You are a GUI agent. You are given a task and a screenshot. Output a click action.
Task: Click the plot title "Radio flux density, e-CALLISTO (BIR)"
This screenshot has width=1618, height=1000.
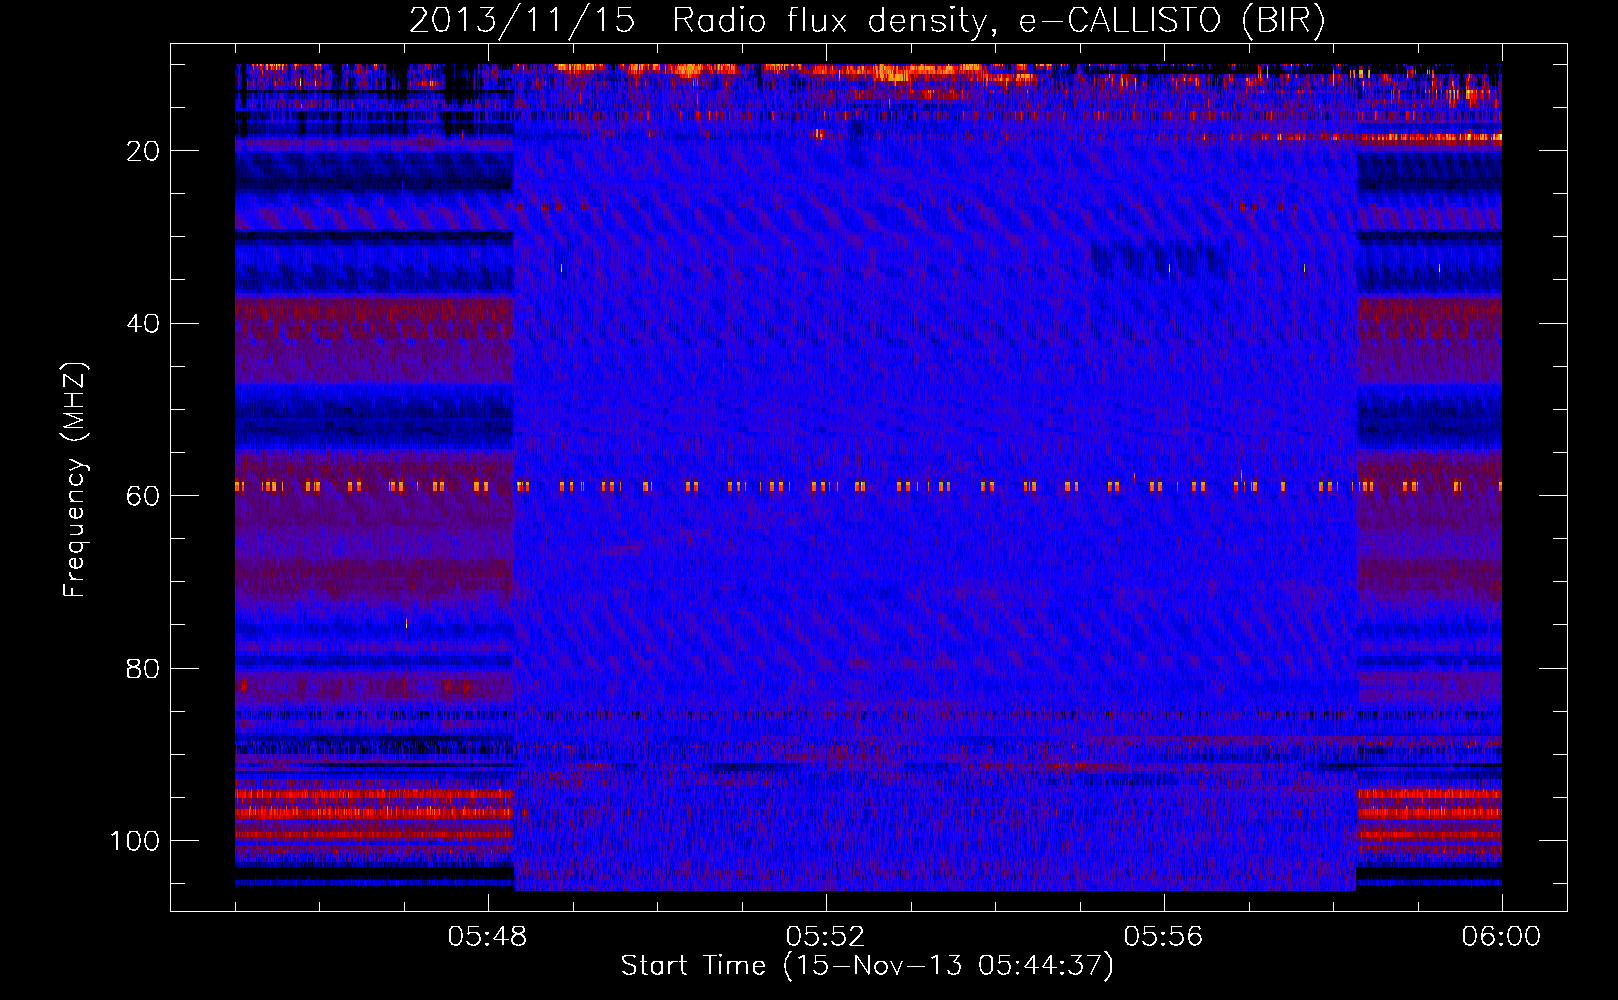pyautogui.click(x=998, y=21)
